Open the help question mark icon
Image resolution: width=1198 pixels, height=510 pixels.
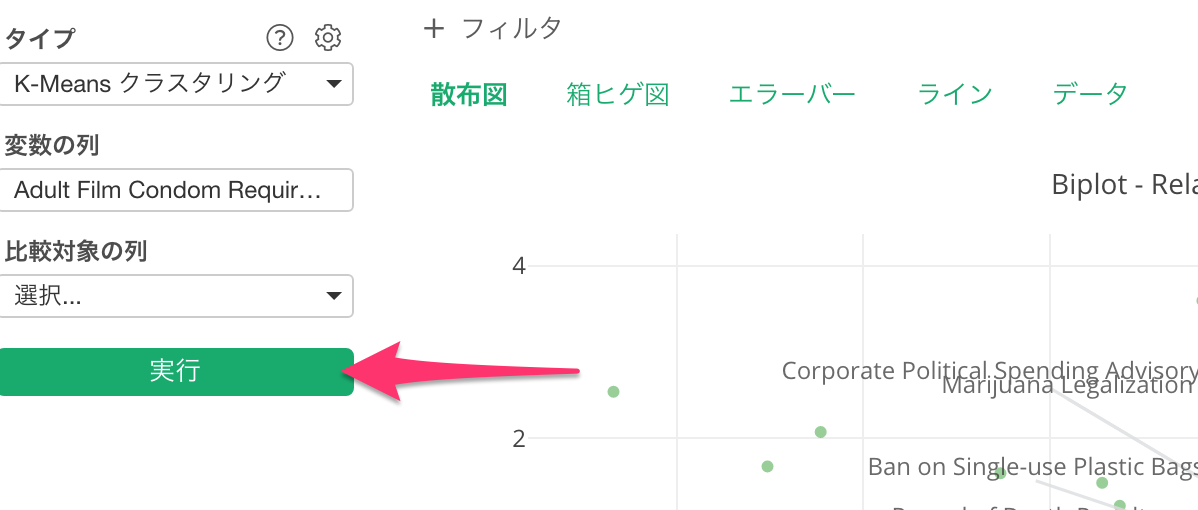(280, 37)
